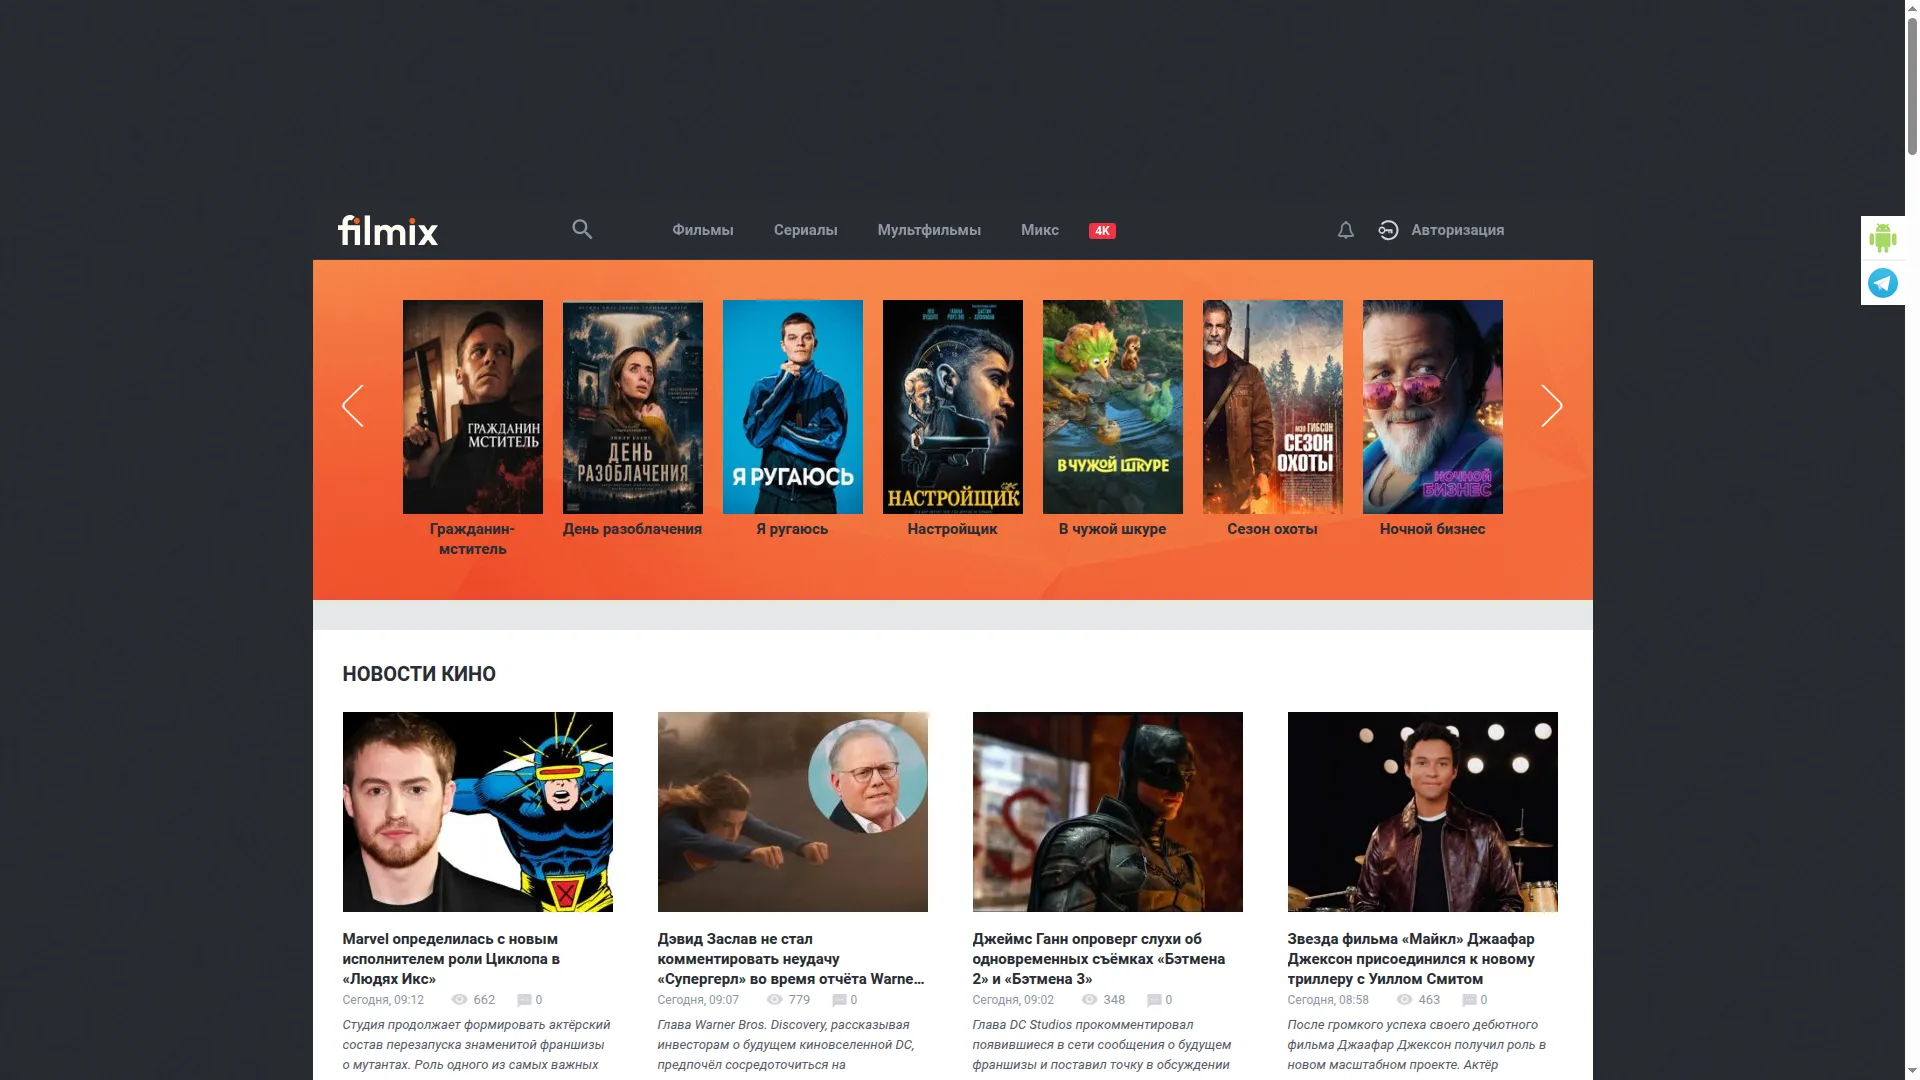Click comments icon on Zaslav article
Screen dimensions: 1920x1080
(839, 1000)
